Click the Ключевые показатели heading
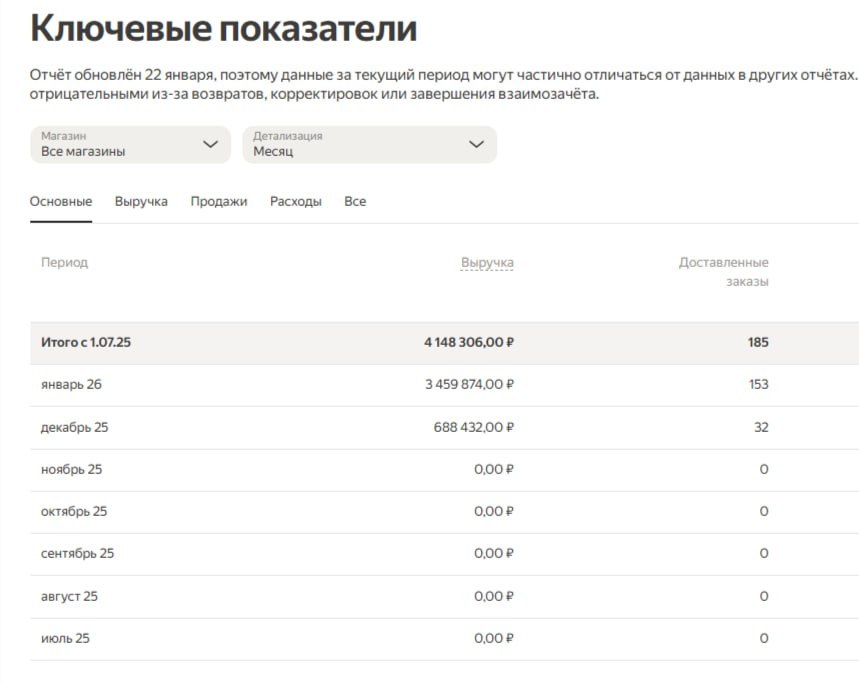859x683 pixels. (x=224, y=28)
